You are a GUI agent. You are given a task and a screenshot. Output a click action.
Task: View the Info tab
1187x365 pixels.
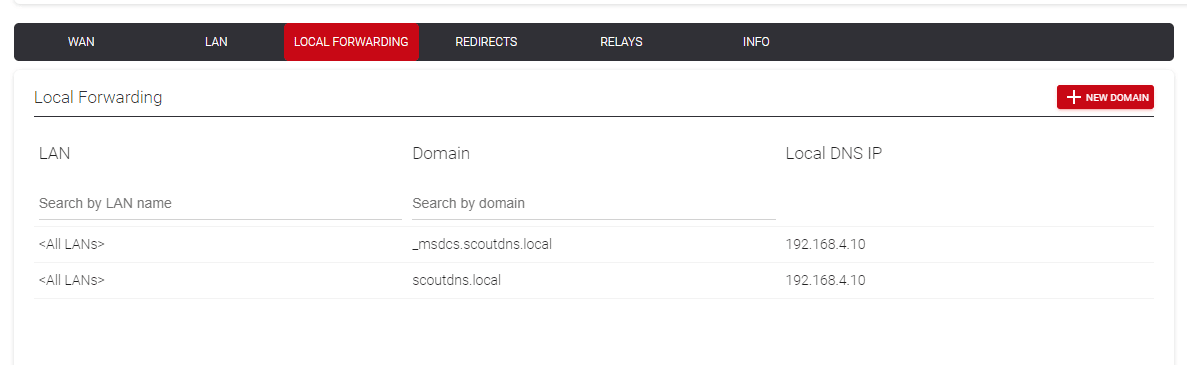pos(756,42)
